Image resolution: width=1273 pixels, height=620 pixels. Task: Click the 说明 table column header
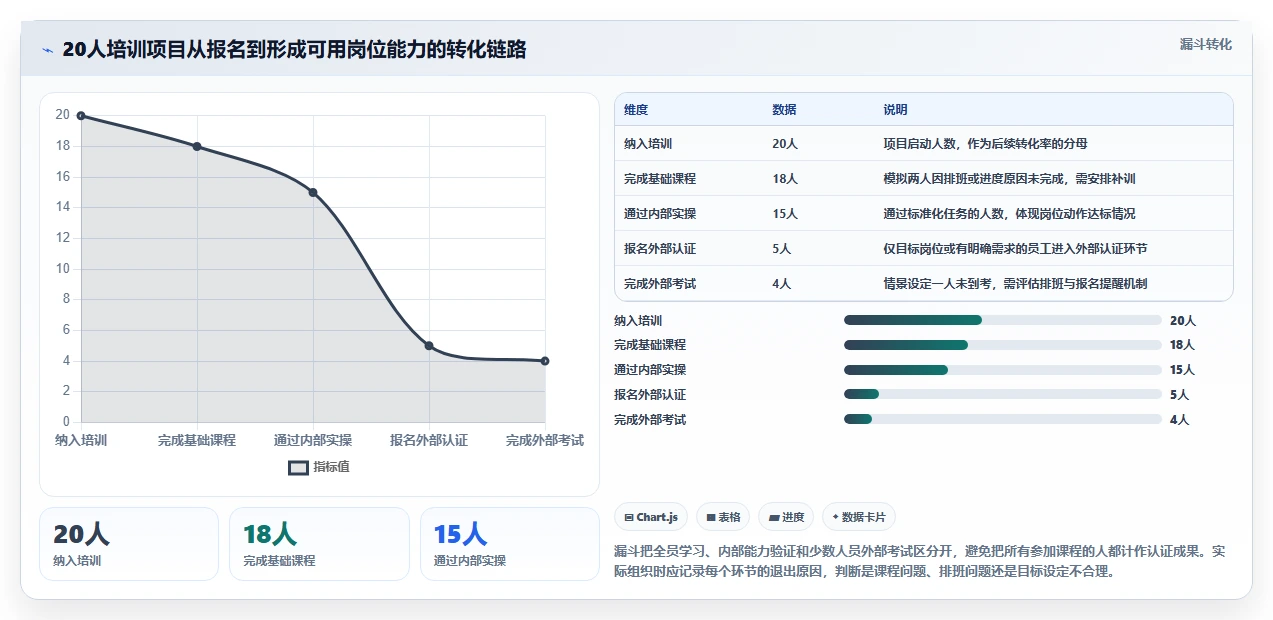tap(895, 110)
